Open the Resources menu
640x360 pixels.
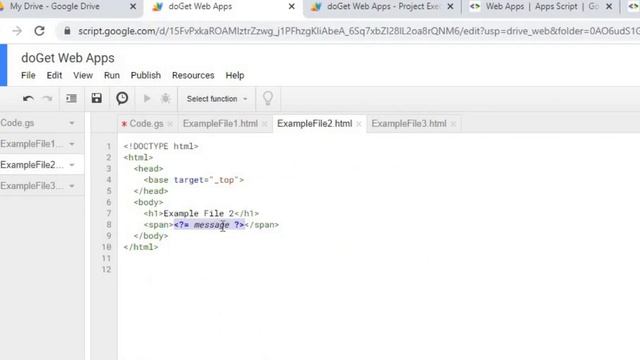click(x=193, y=76)
